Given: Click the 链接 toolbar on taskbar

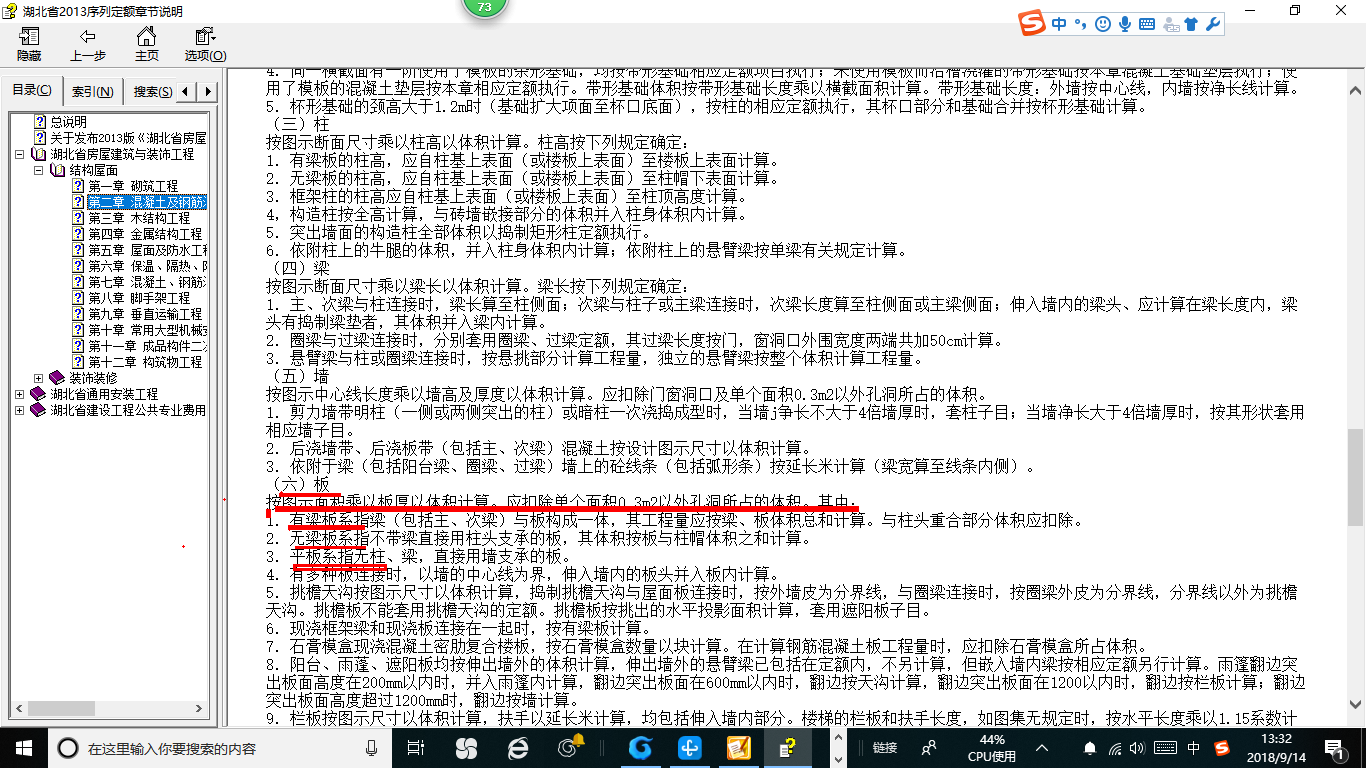Looking at the screenshot, I should pyautogui.click(x=885, y=748).
